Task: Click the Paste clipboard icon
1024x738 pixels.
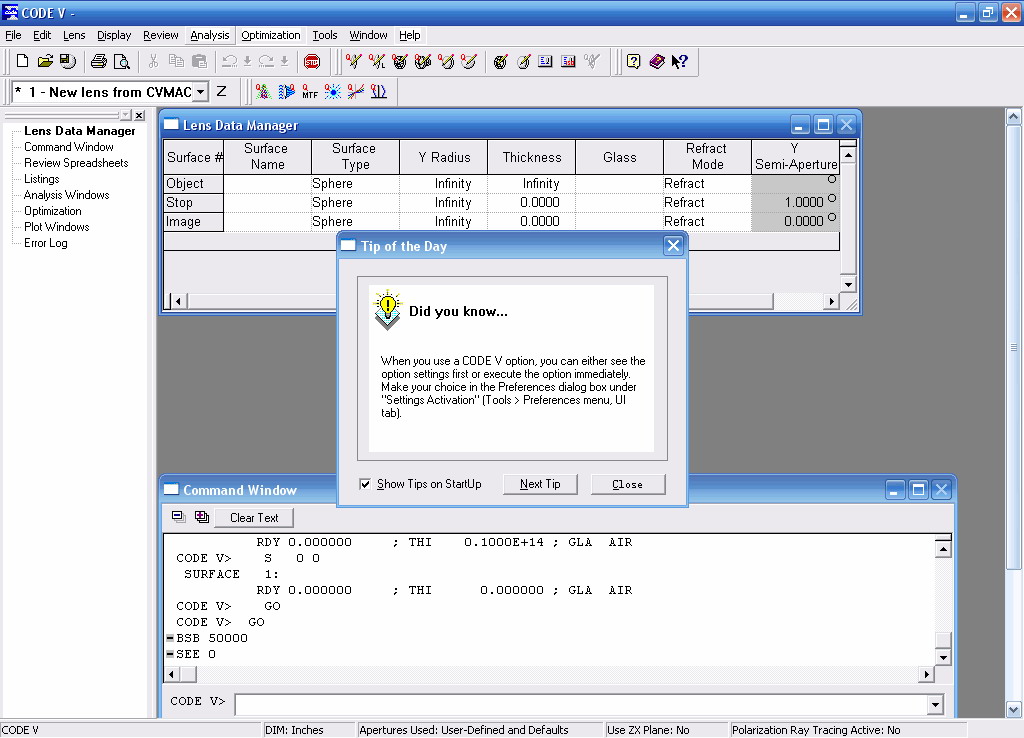Action: coord(199,61)
